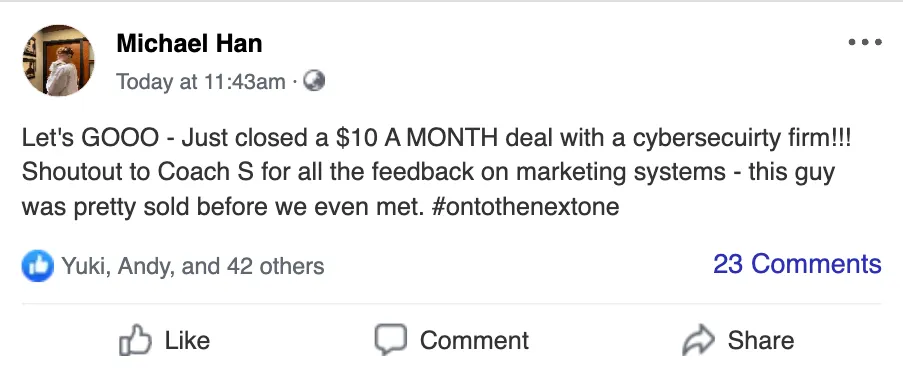Select the Comment button label
This screenshot has height=376, width=903.
coord(474,340)
